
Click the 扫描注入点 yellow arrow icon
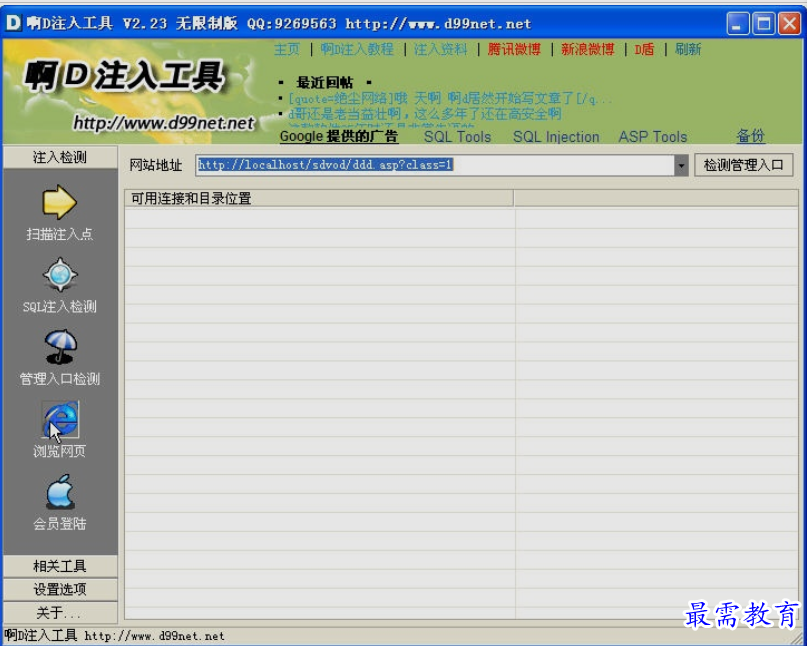click(60, 202)
